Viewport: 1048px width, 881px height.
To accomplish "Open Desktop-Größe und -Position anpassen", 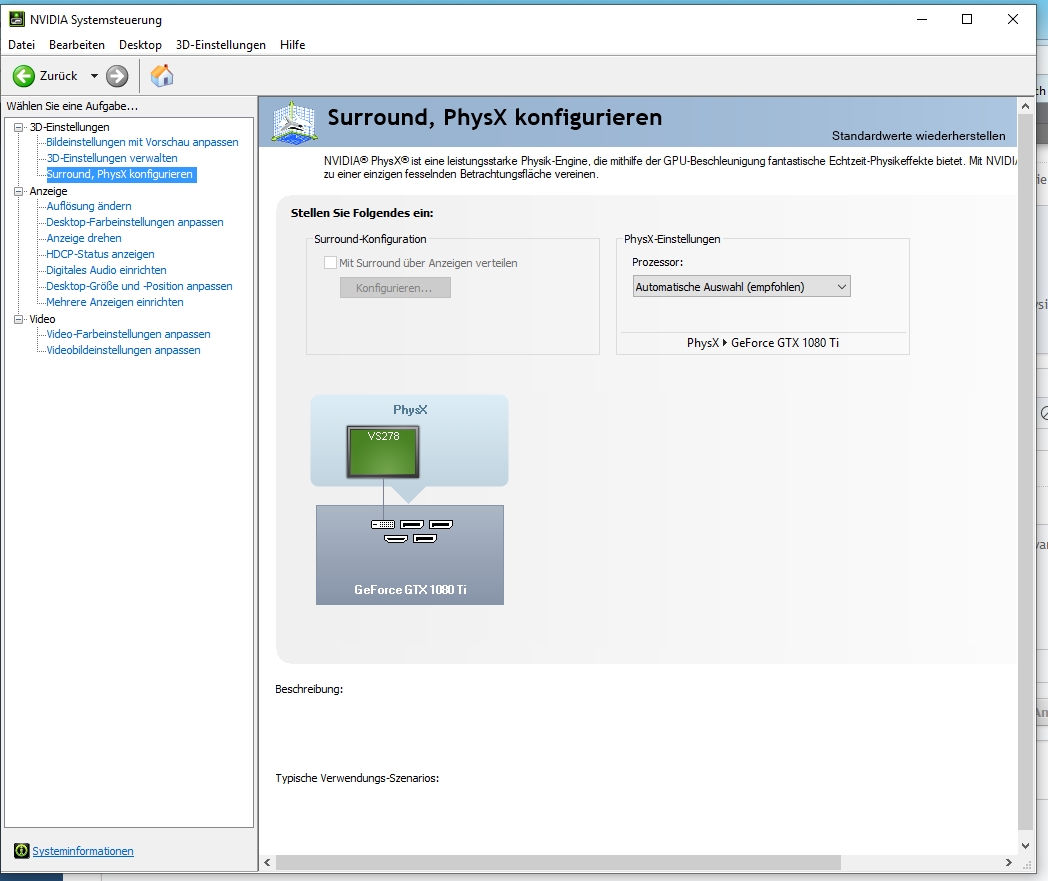I will click(x=140, y=287).
